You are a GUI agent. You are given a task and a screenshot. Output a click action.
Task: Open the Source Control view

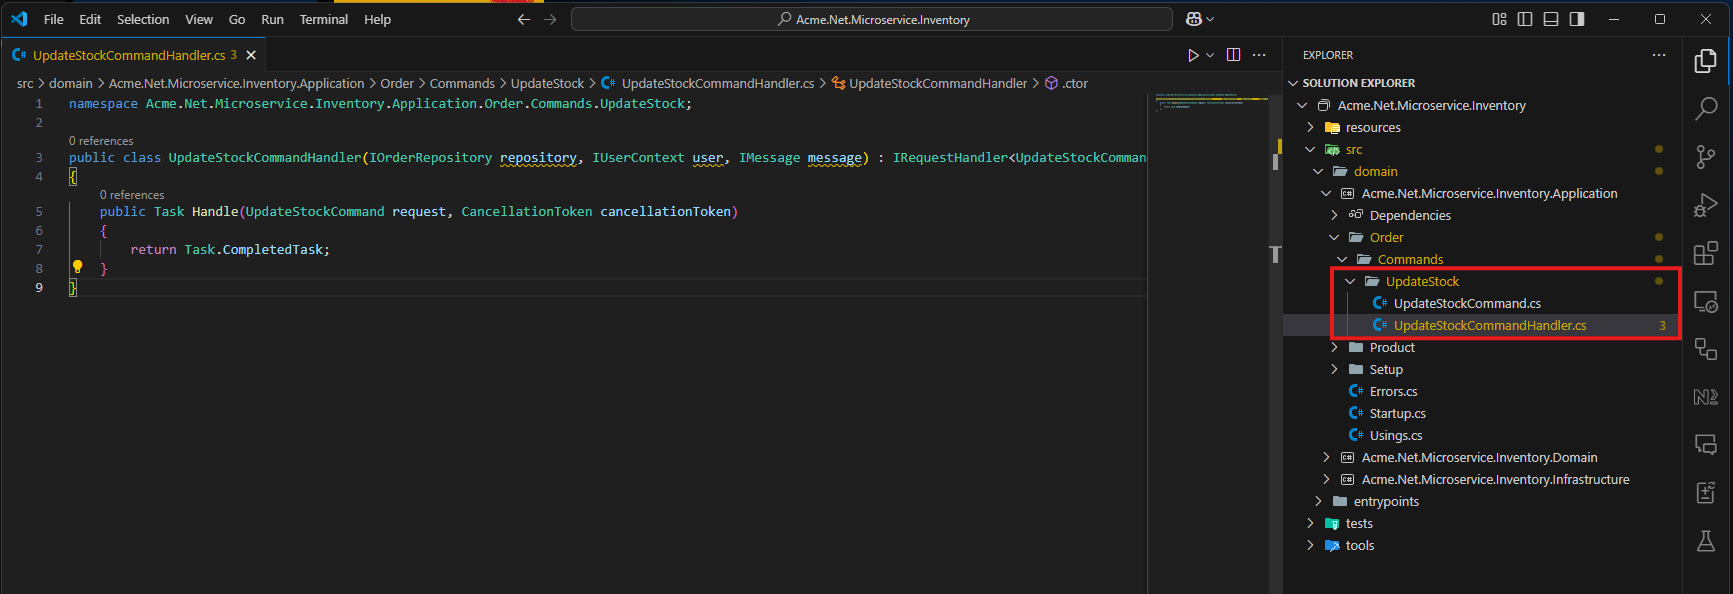point(1706,157)
